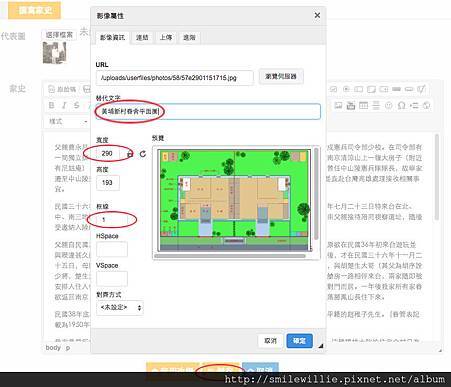Click the preview pane horizontal scrollbar
Image resolution: width=451 pixels, height=387 pixels.
230,256
